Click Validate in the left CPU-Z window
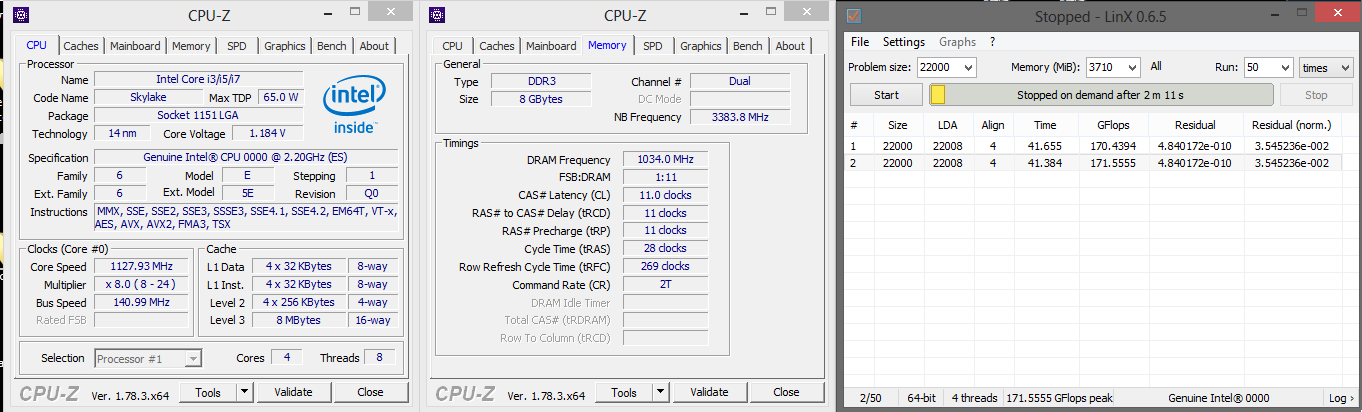Image resolution: width=1362 pixels, height=412 pixels. point(293,393)
